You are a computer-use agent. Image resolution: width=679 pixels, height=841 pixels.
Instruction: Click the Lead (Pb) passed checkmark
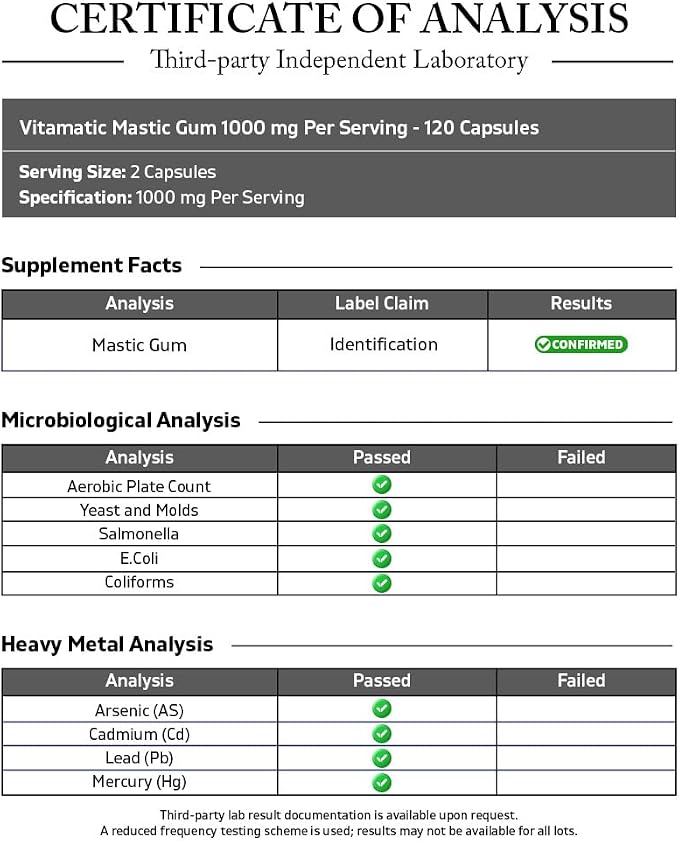(x=382, y=758)
